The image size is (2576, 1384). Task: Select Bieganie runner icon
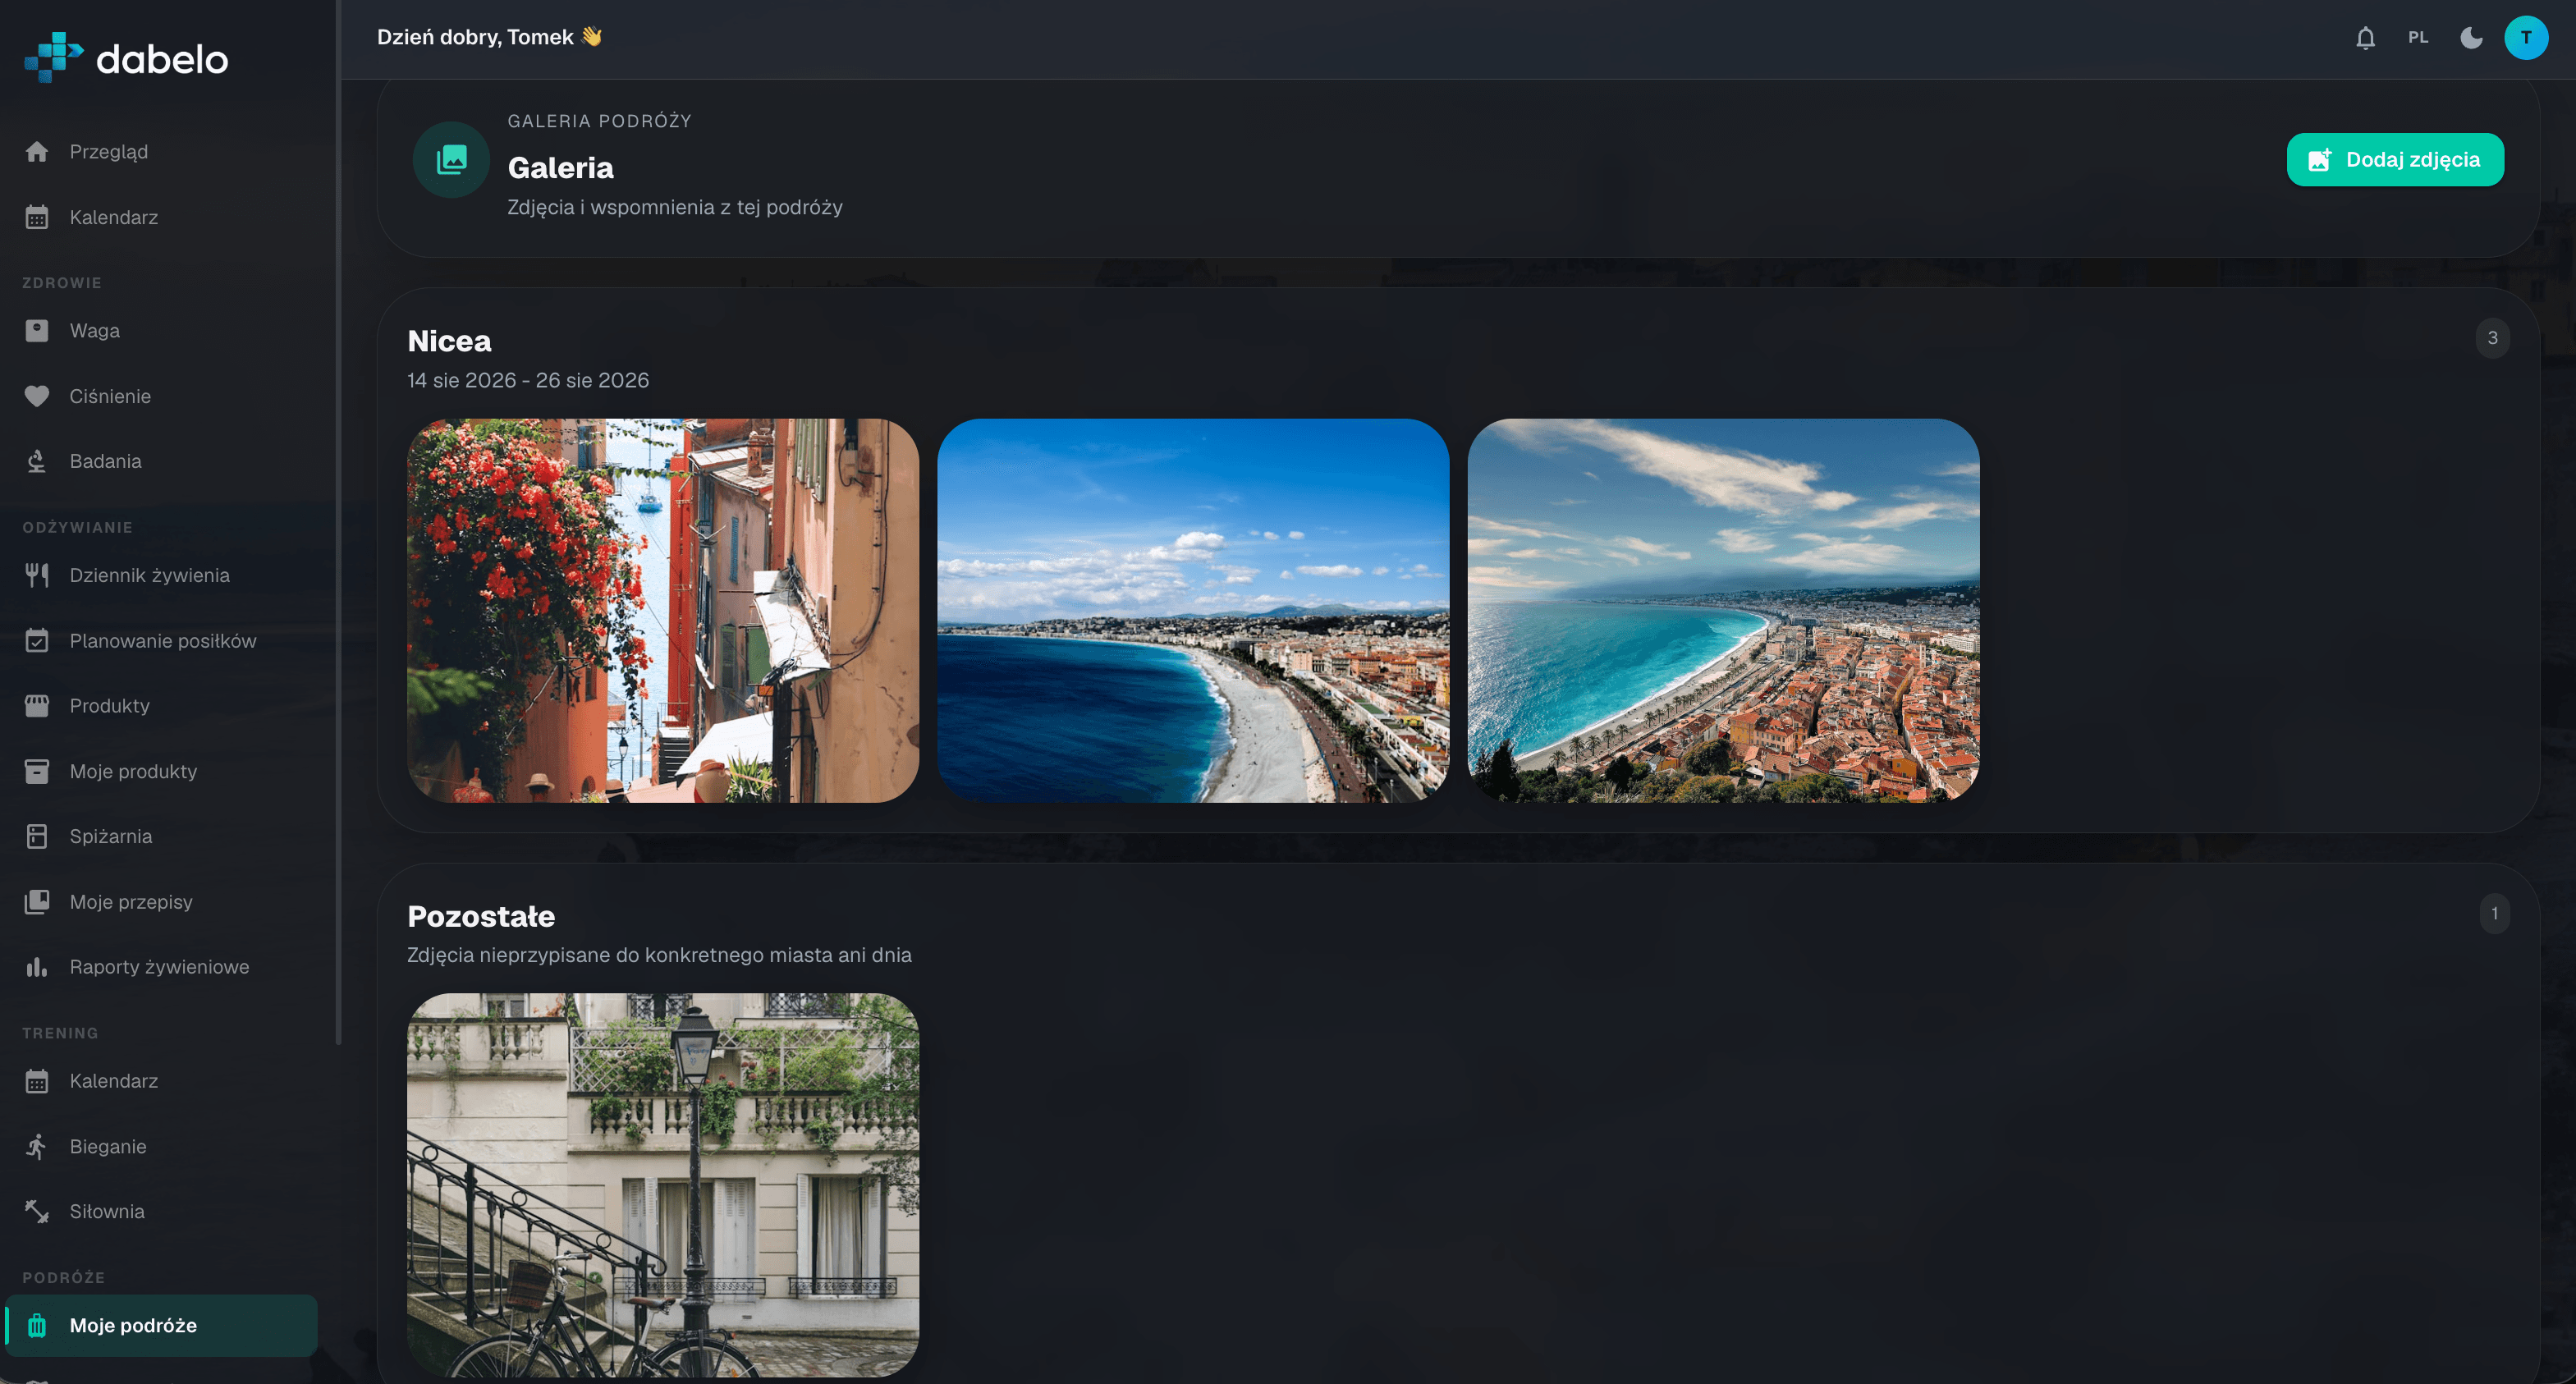coord(37,1146)
